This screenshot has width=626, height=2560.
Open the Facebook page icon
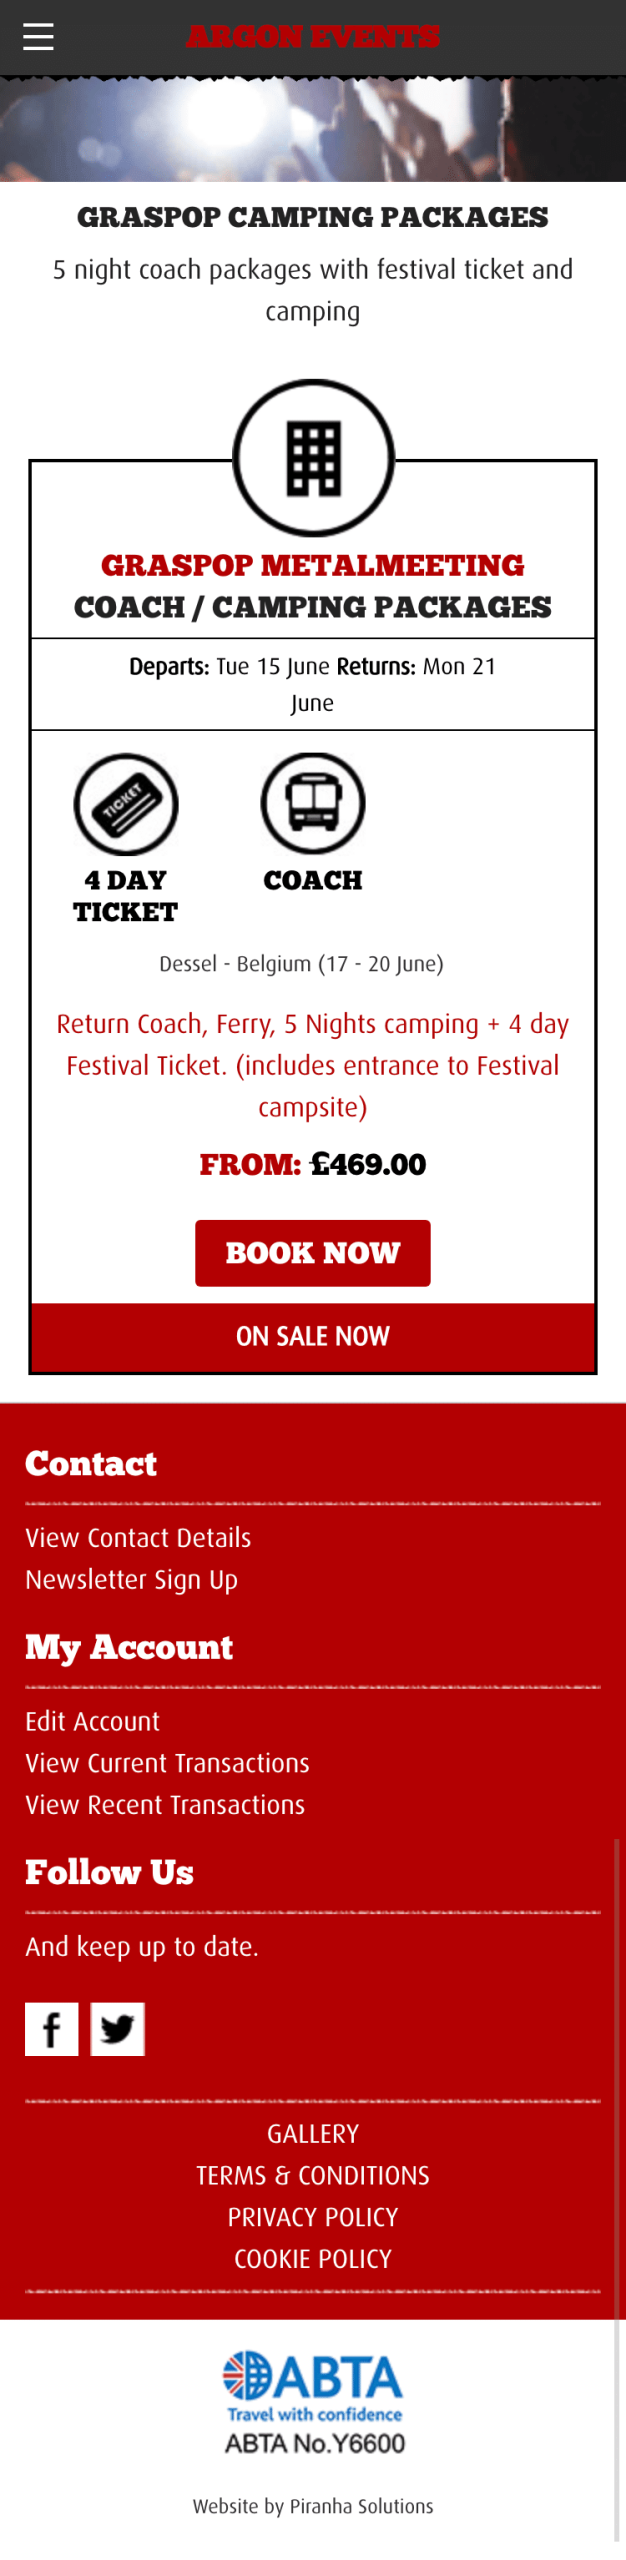pos(52,2028)
